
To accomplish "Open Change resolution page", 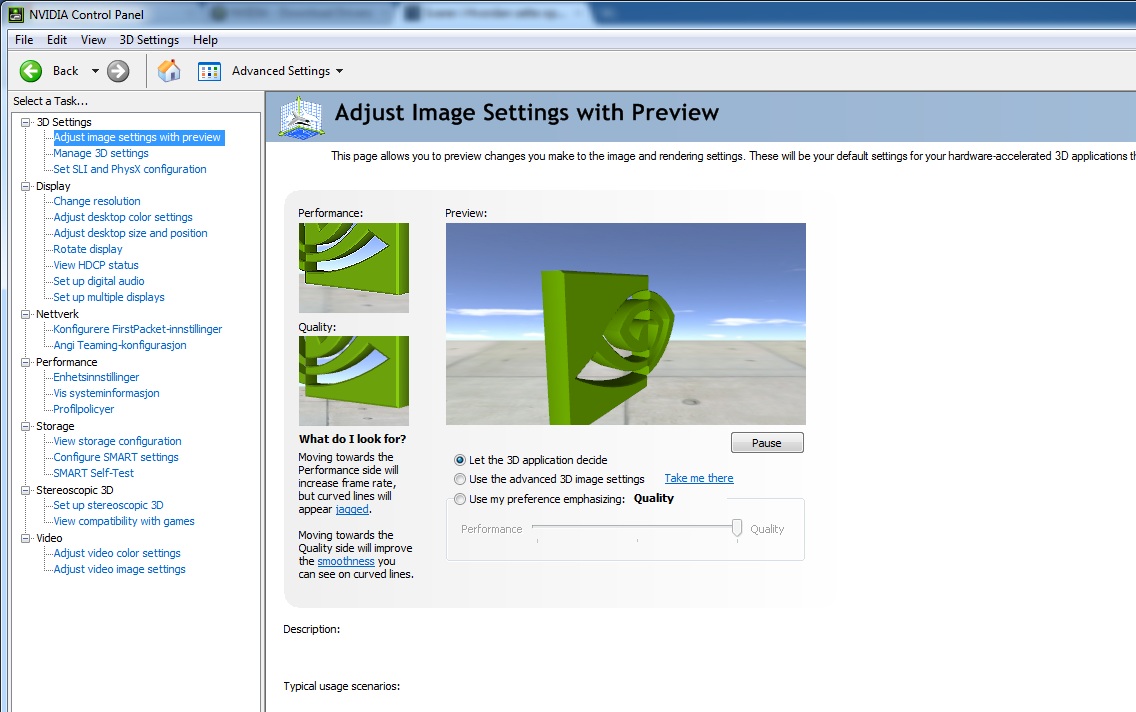I will (x=96, y=201).
